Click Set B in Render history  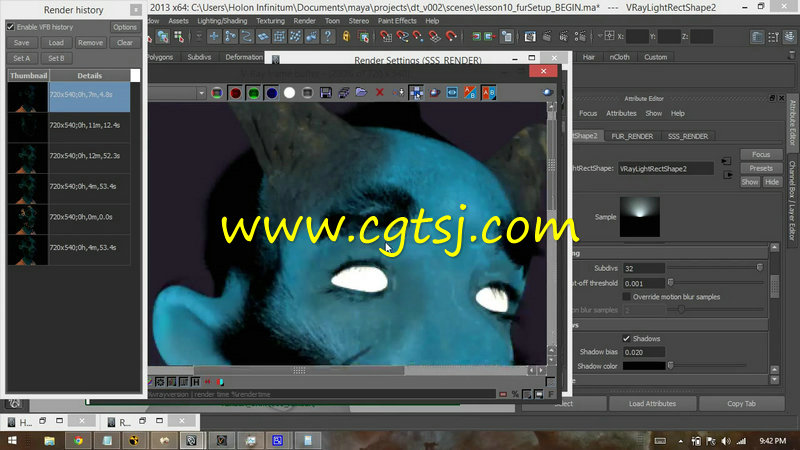[56, 58]
